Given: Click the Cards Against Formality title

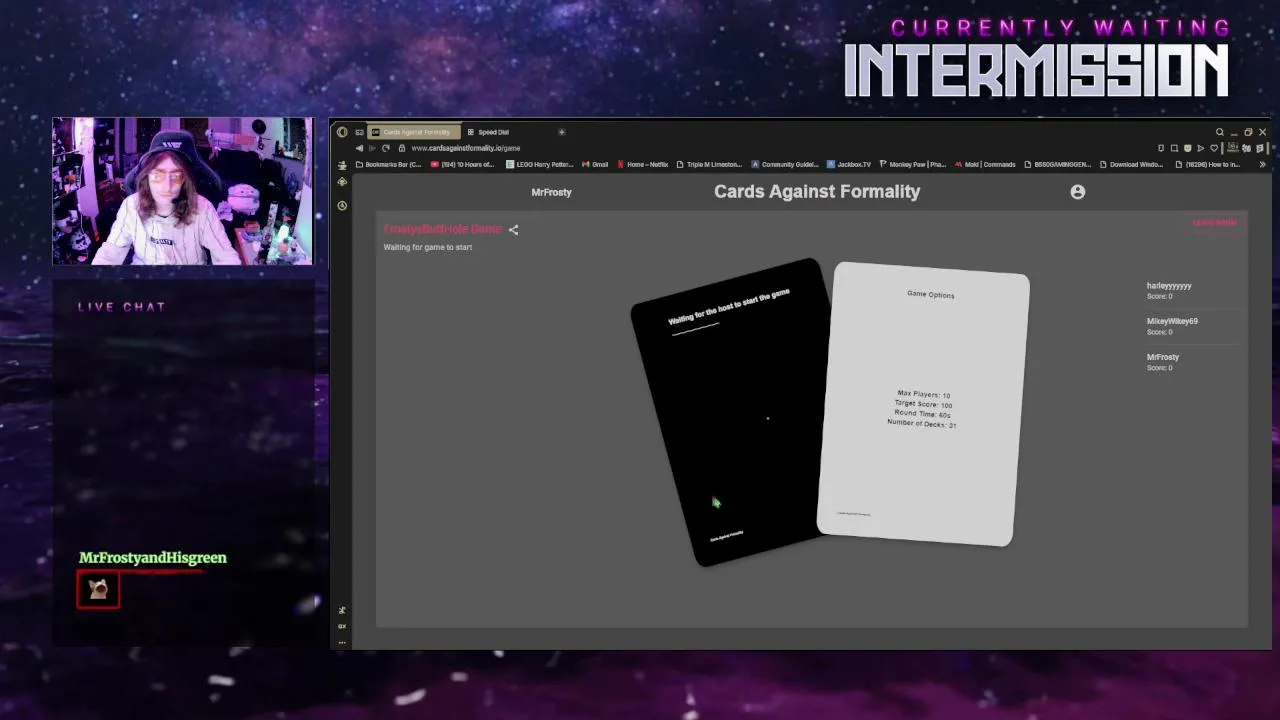Looking at the screenshot, I should (x=817, y=191).
